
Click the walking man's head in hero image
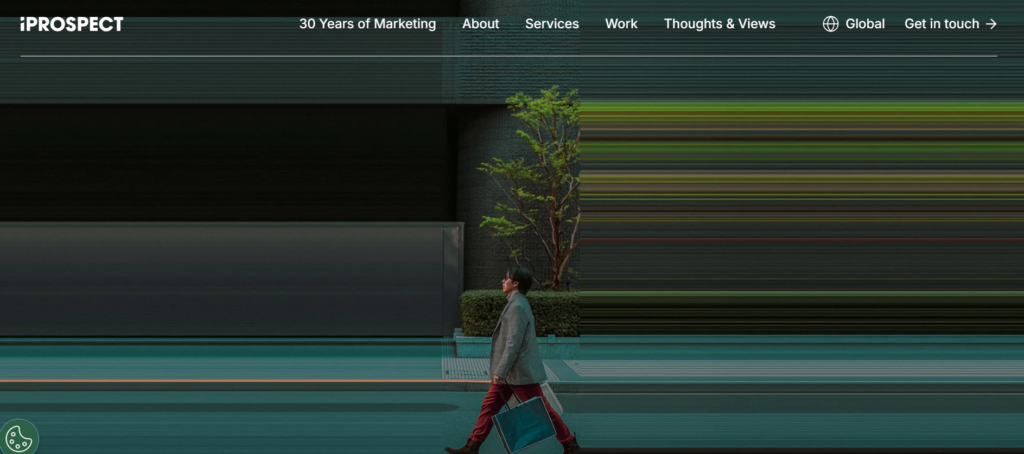click(517, 280)
